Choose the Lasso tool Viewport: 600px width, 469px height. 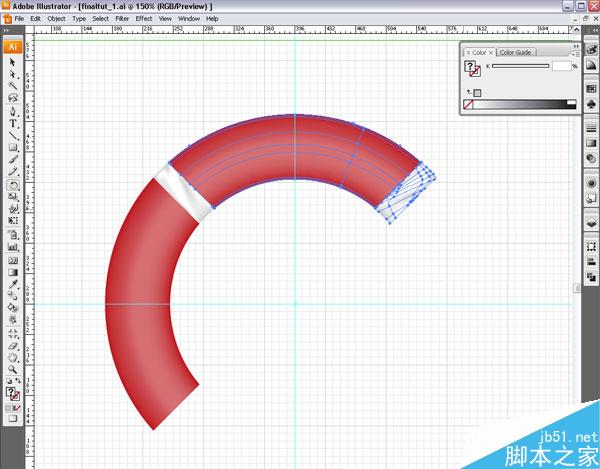click(13, 98)
